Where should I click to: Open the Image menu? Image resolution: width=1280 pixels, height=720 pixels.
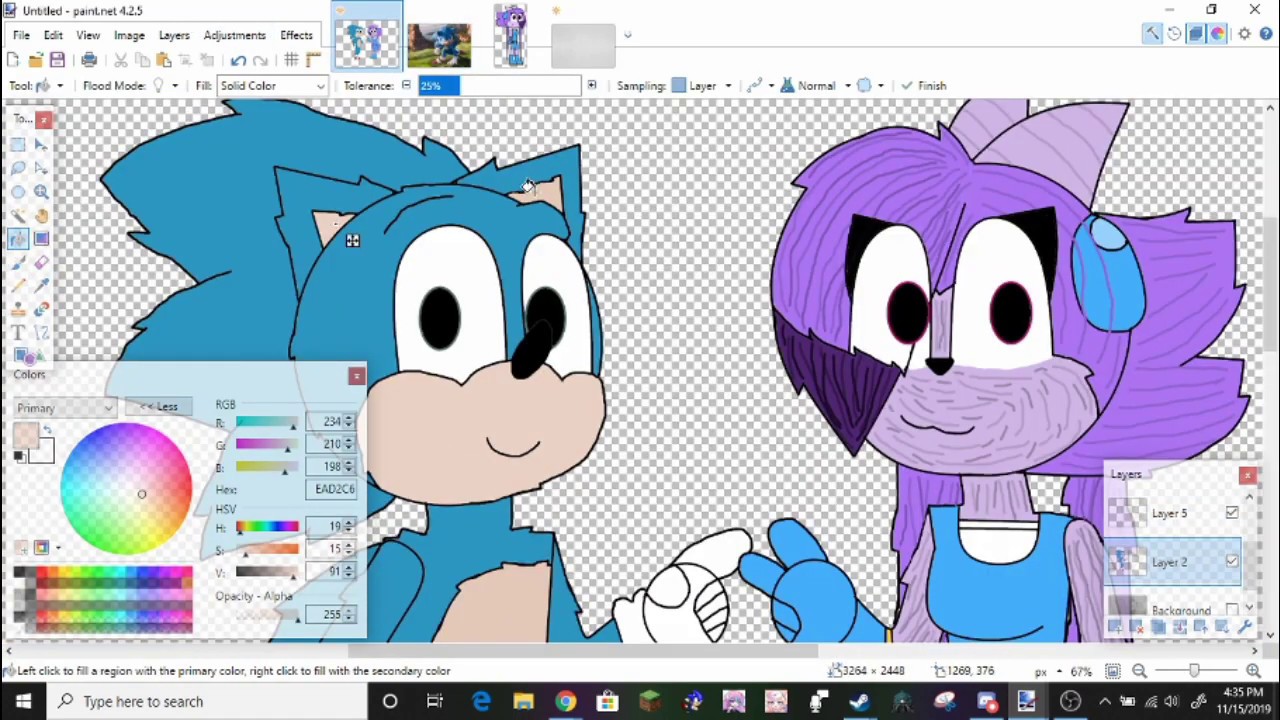129,35
